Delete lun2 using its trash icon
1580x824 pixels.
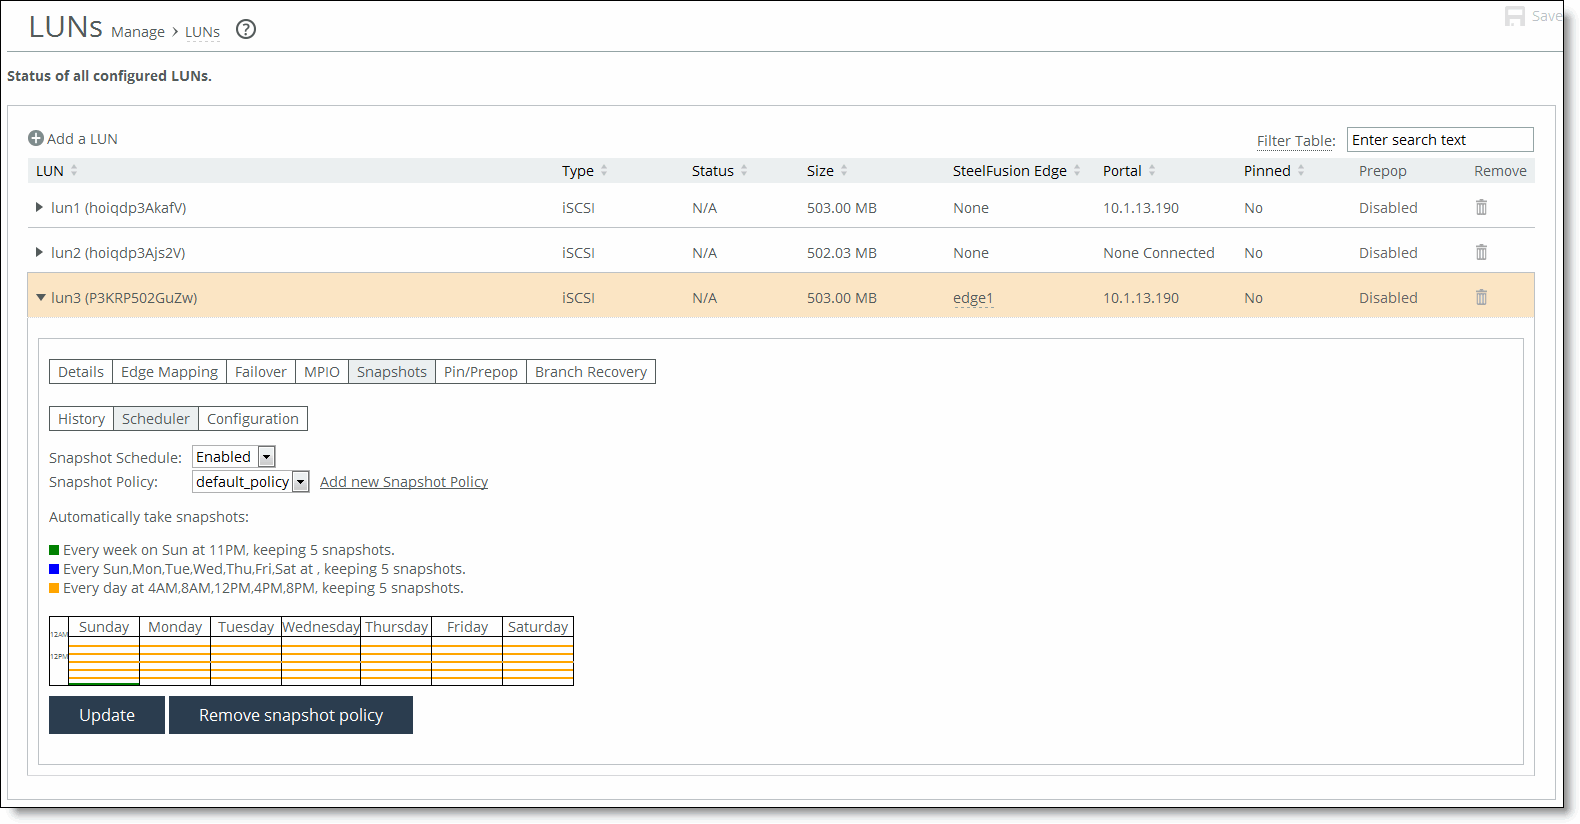coord(1481,252)
